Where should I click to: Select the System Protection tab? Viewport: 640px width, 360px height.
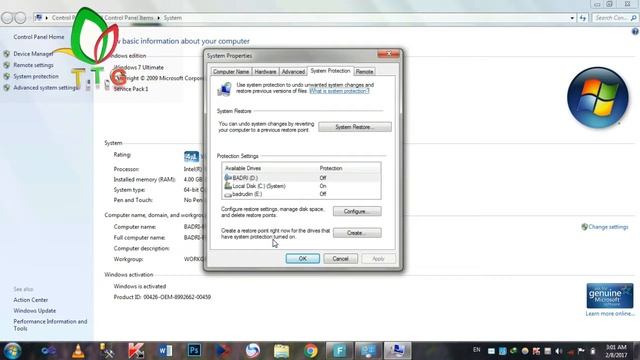(330, 71)
